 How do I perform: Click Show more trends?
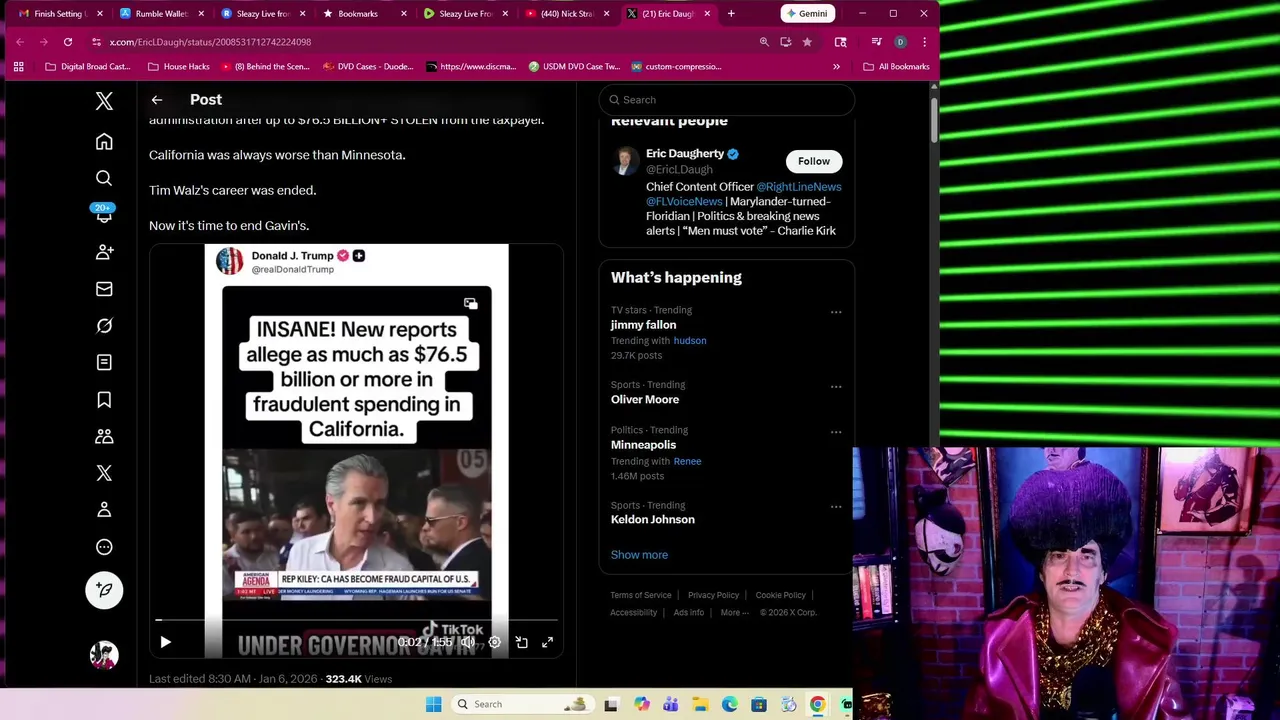pyautogui.click(x=639, y=555)
